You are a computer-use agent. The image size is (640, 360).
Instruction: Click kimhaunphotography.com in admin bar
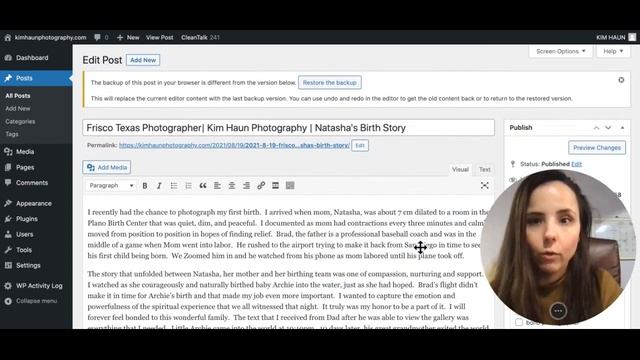(x=51, y=37)
